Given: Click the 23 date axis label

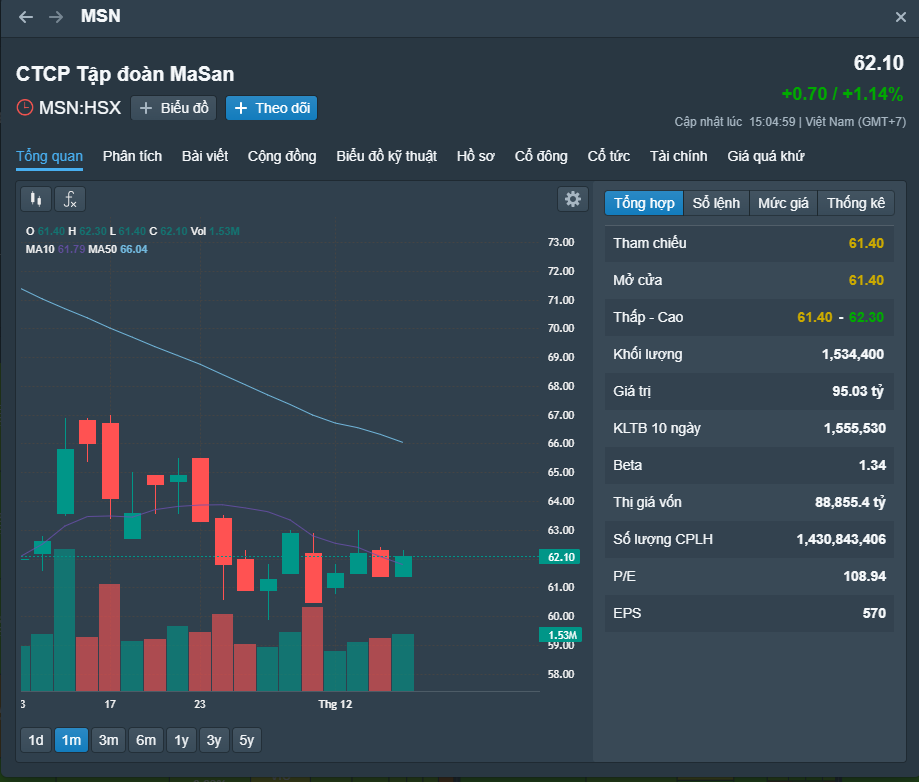Looking at the screenshot, I should [200, 704].
